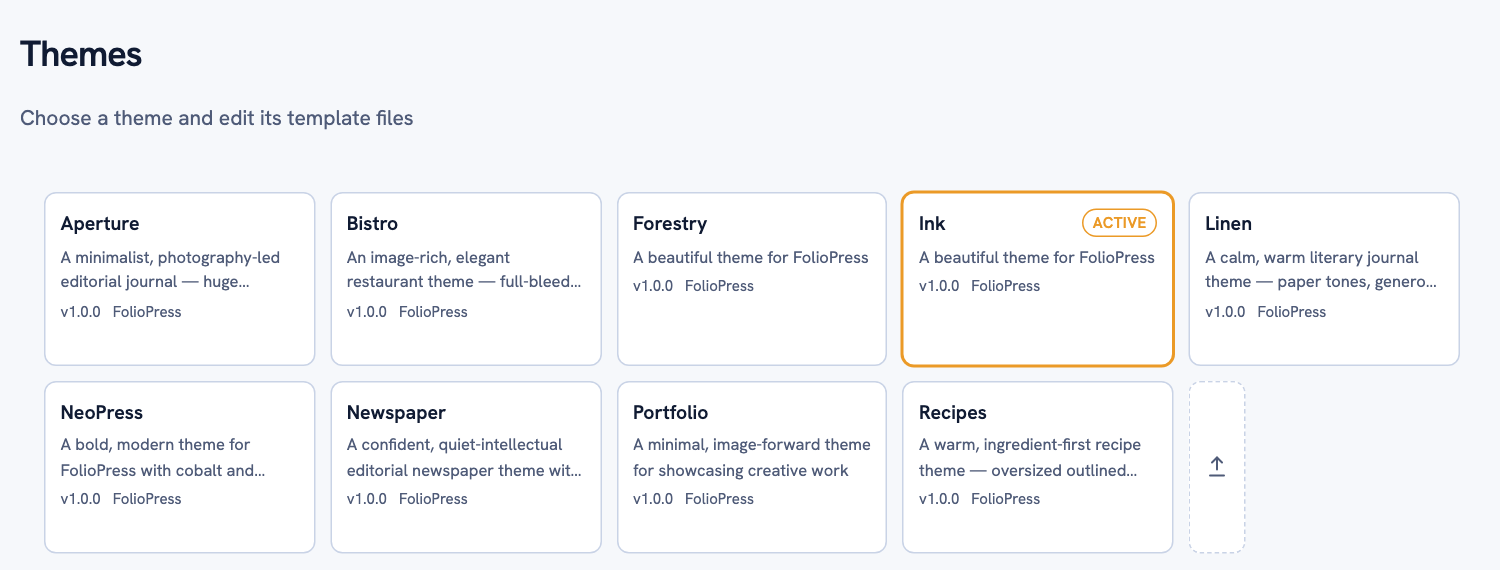
Task: Click NeoPress description 'A bold, modern theme for'
Action: point(156,444)
